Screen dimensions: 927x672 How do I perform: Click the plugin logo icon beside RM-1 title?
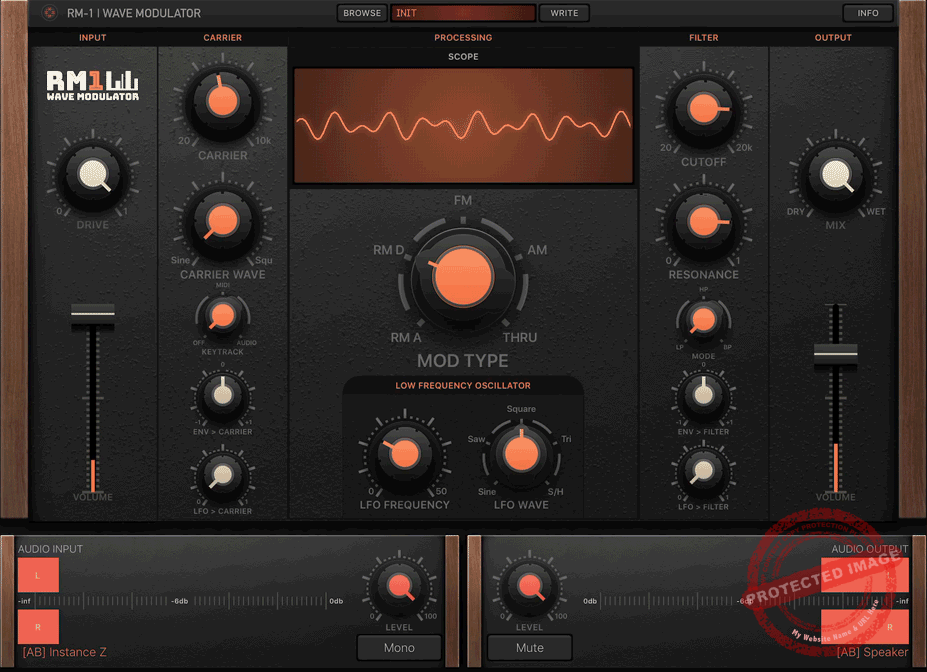pos(50,12)
